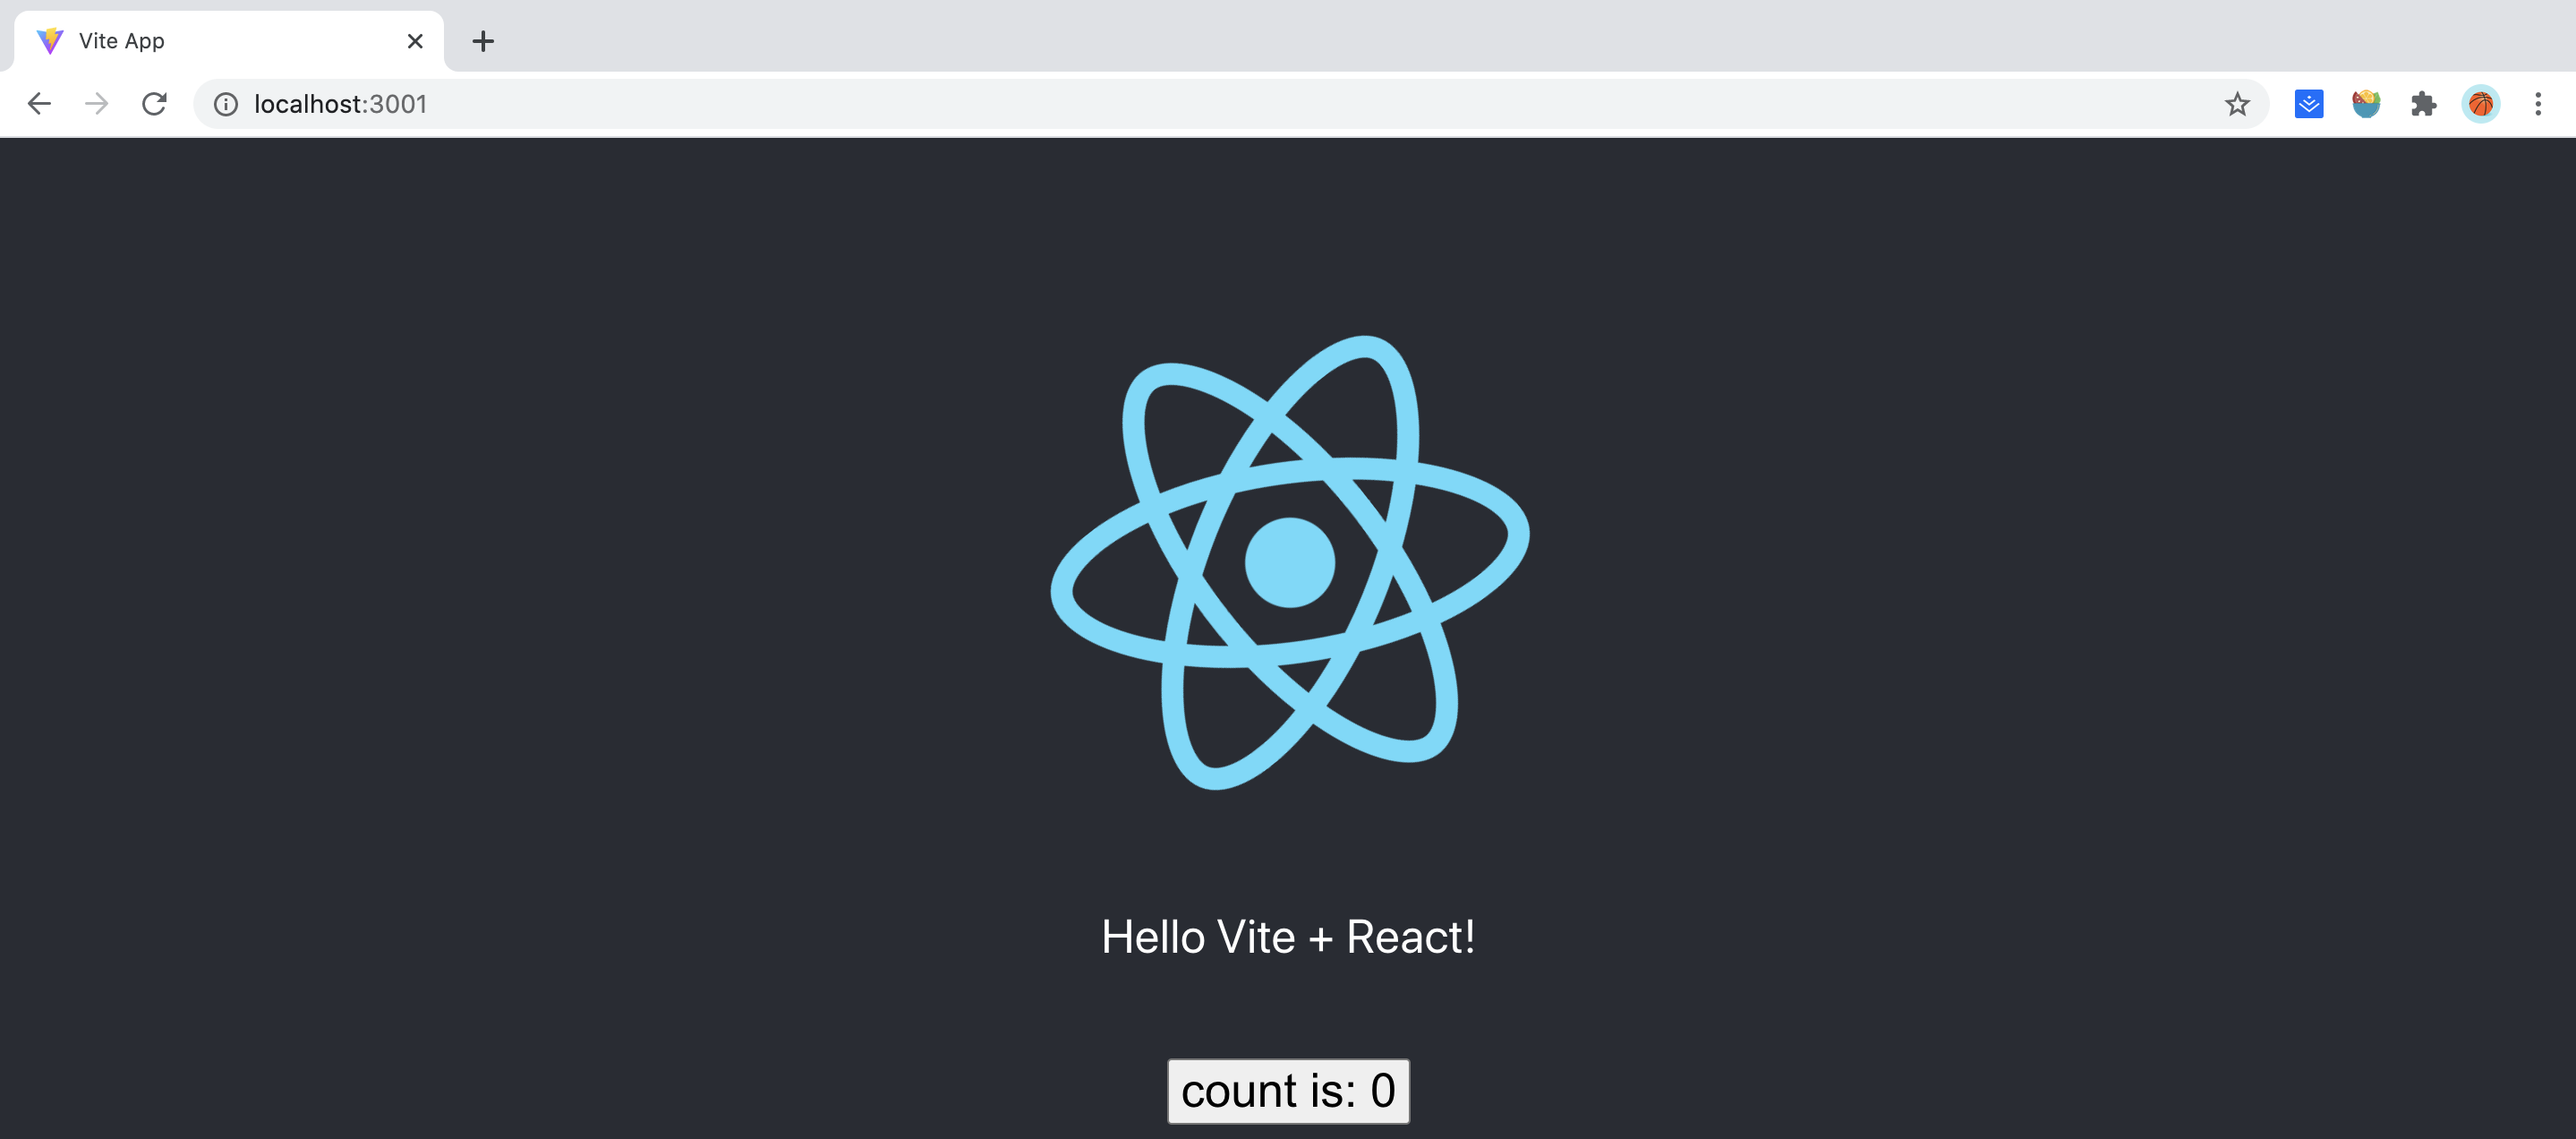
Task: Click the forward navigation arrow
Action: coord(97,104)
